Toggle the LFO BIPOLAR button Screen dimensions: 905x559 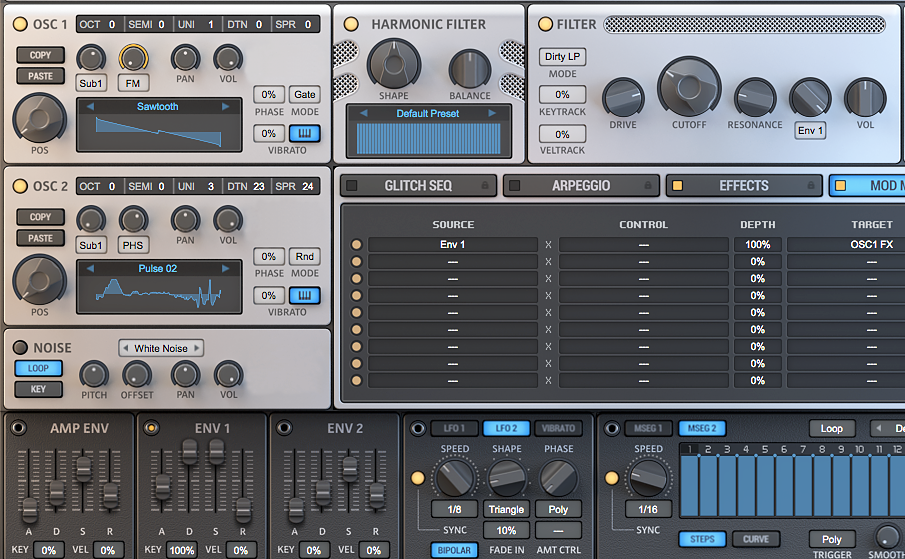454,550
